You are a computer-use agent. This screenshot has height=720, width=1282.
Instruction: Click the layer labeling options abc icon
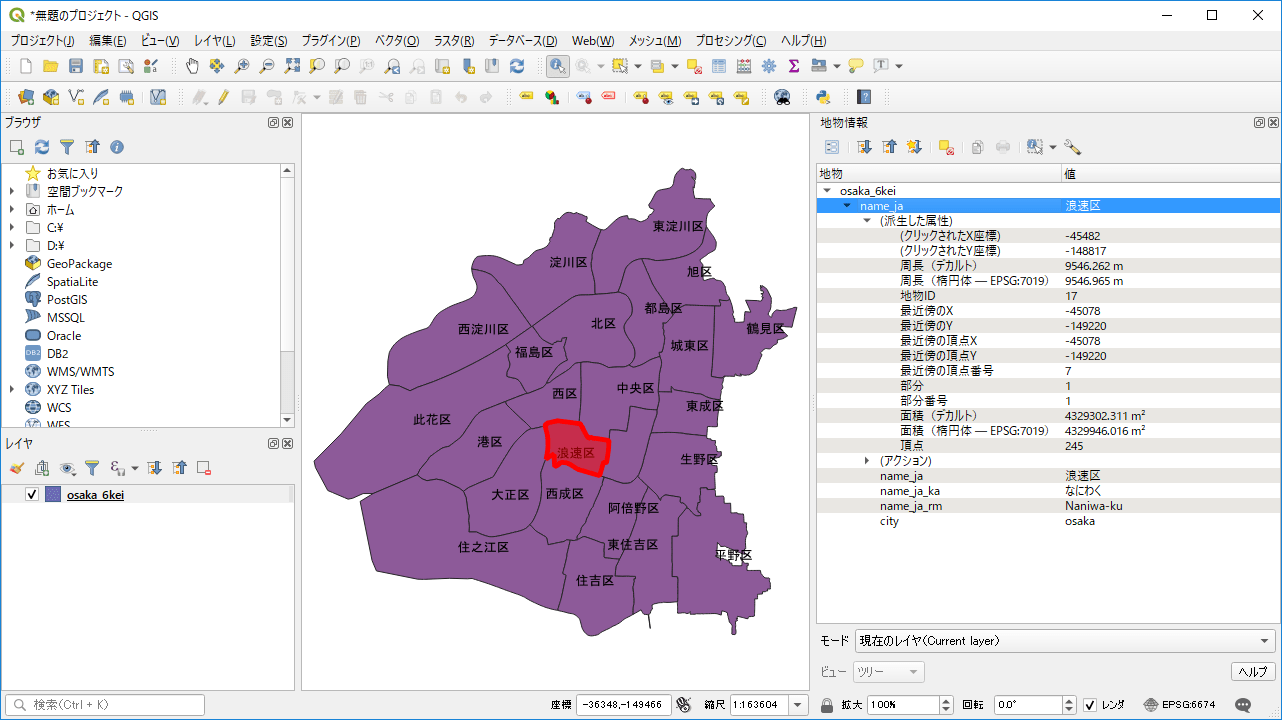coord(526,97)
